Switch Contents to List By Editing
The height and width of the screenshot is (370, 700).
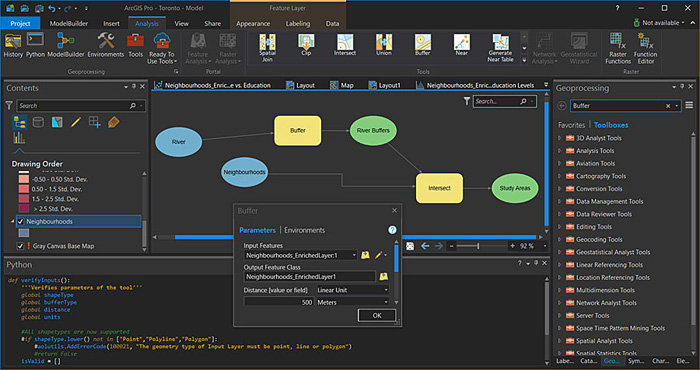click(76, 122)
